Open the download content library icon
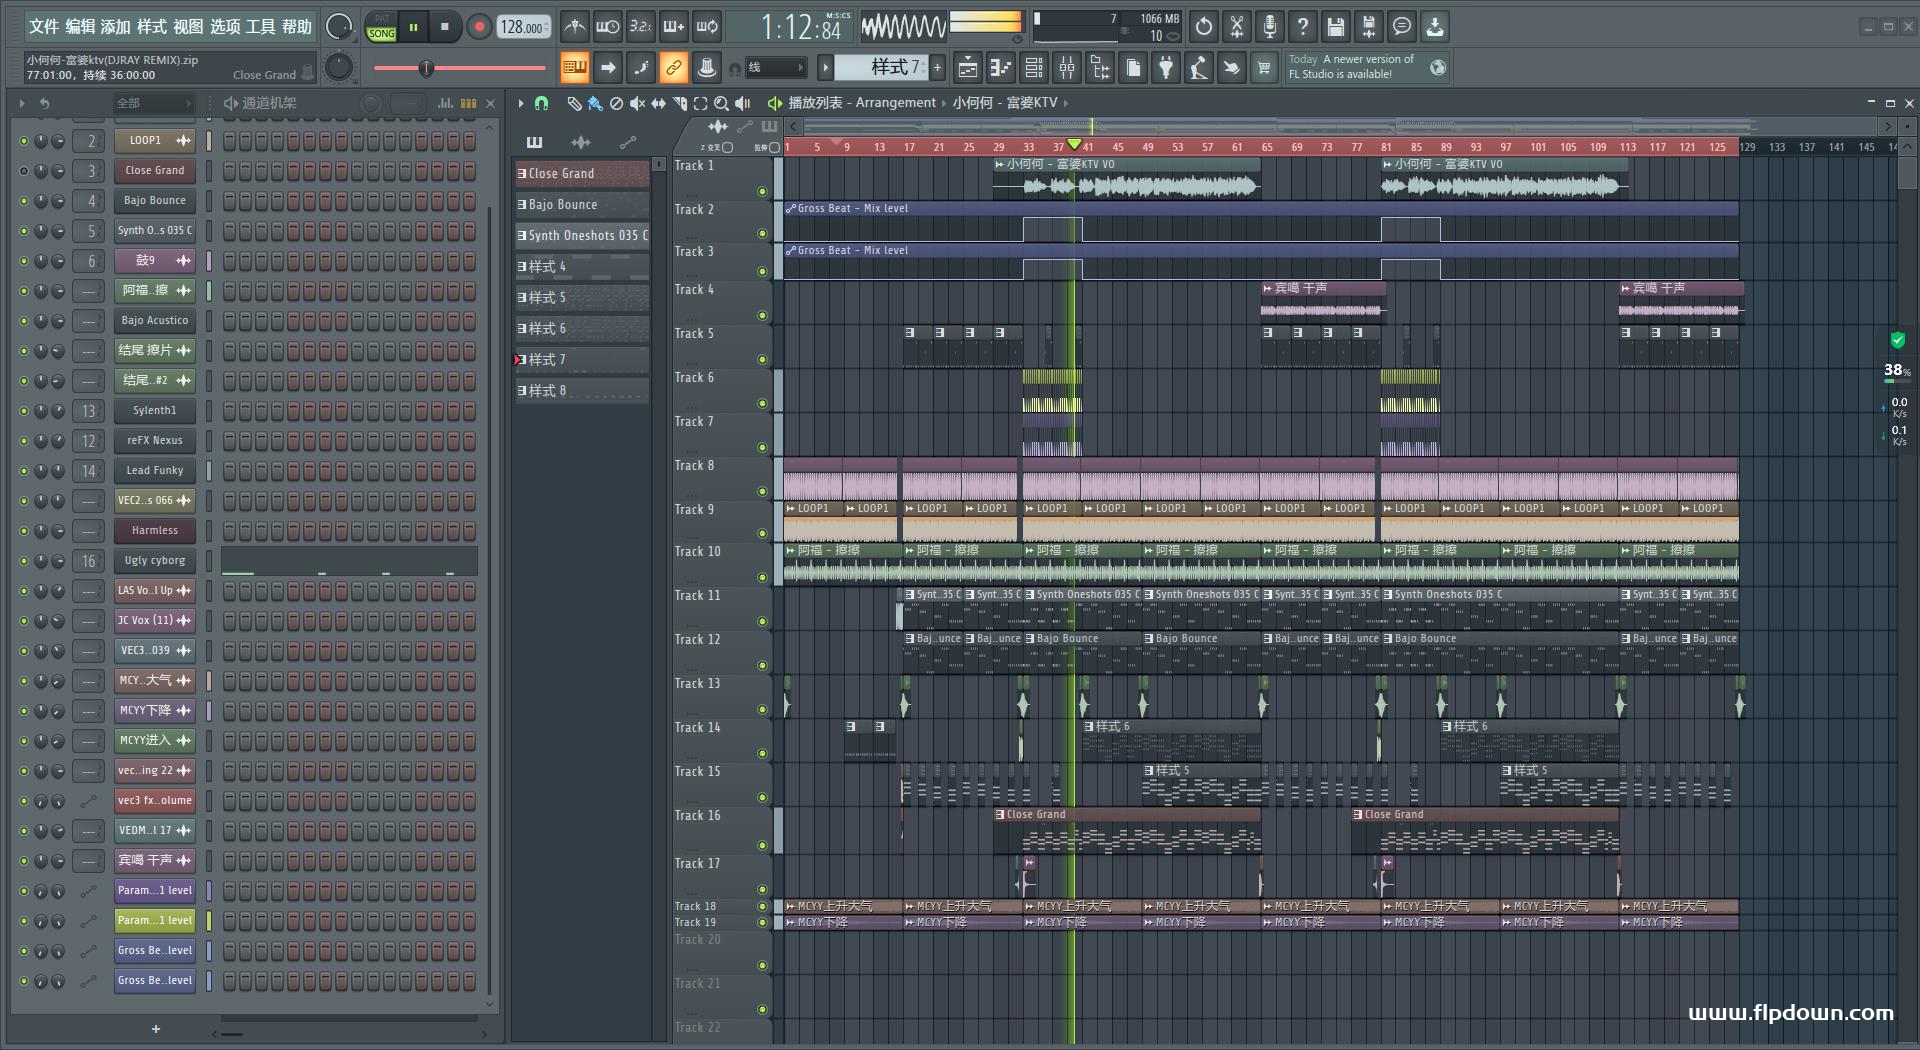 1435,27
